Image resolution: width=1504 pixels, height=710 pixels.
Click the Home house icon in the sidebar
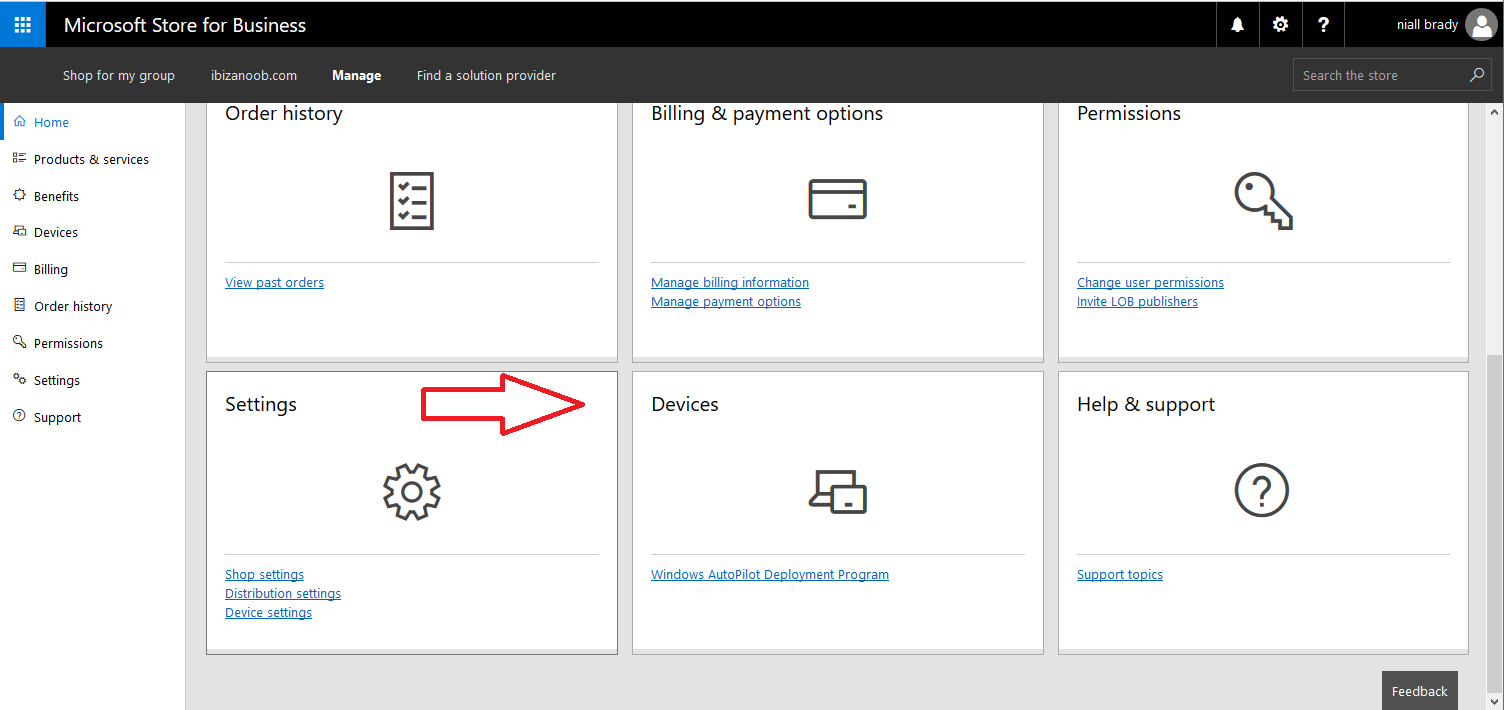pos(20,121)
